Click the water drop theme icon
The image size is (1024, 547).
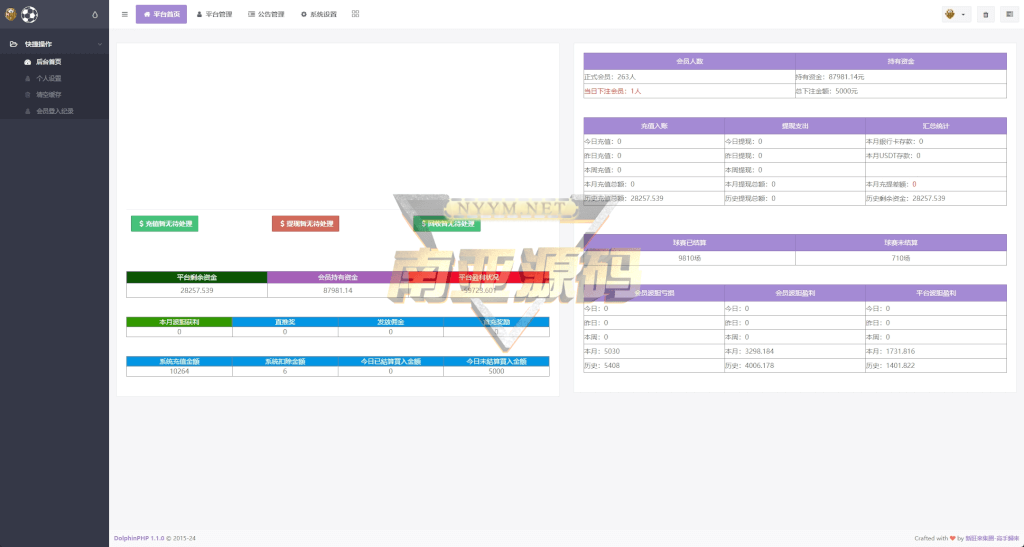95,15
